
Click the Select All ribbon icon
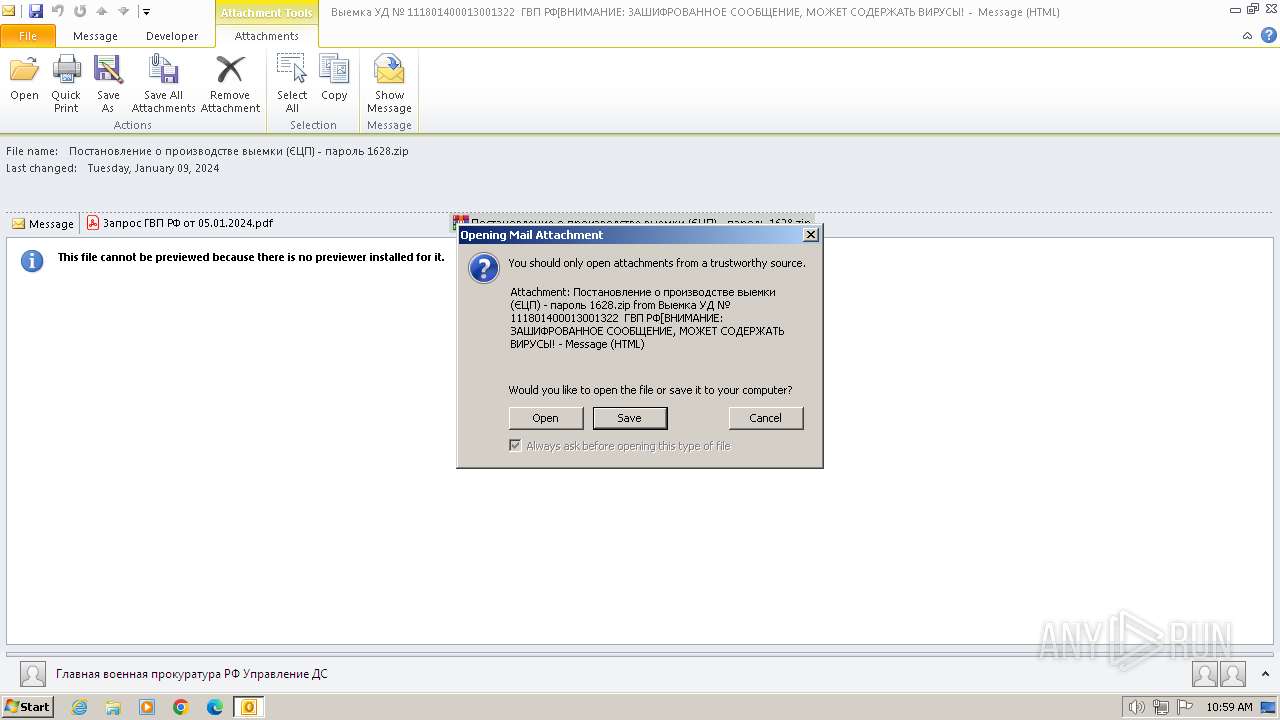coord(292,84)
